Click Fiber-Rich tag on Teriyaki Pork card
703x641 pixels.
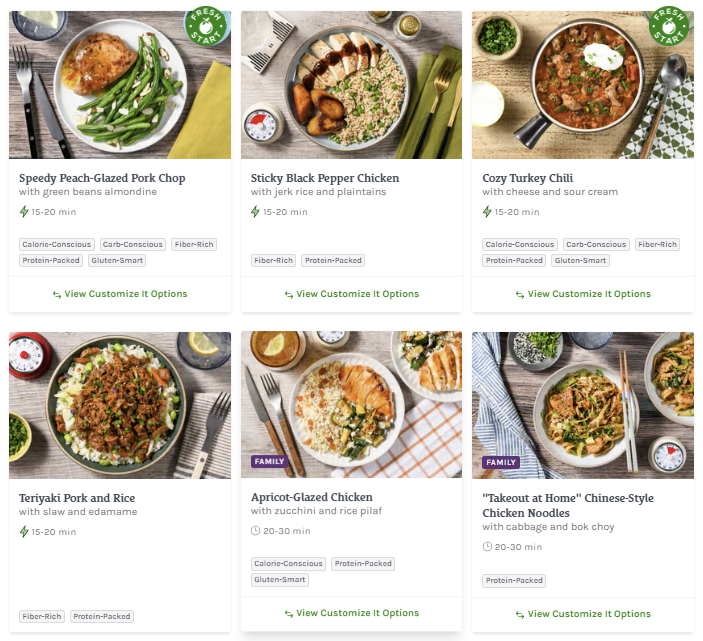pos(42,617)
